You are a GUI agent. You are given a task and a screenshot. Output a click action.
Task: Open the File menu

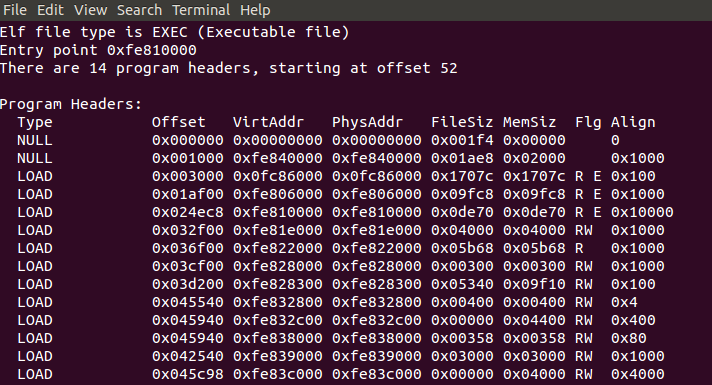[x=15, y=10]
